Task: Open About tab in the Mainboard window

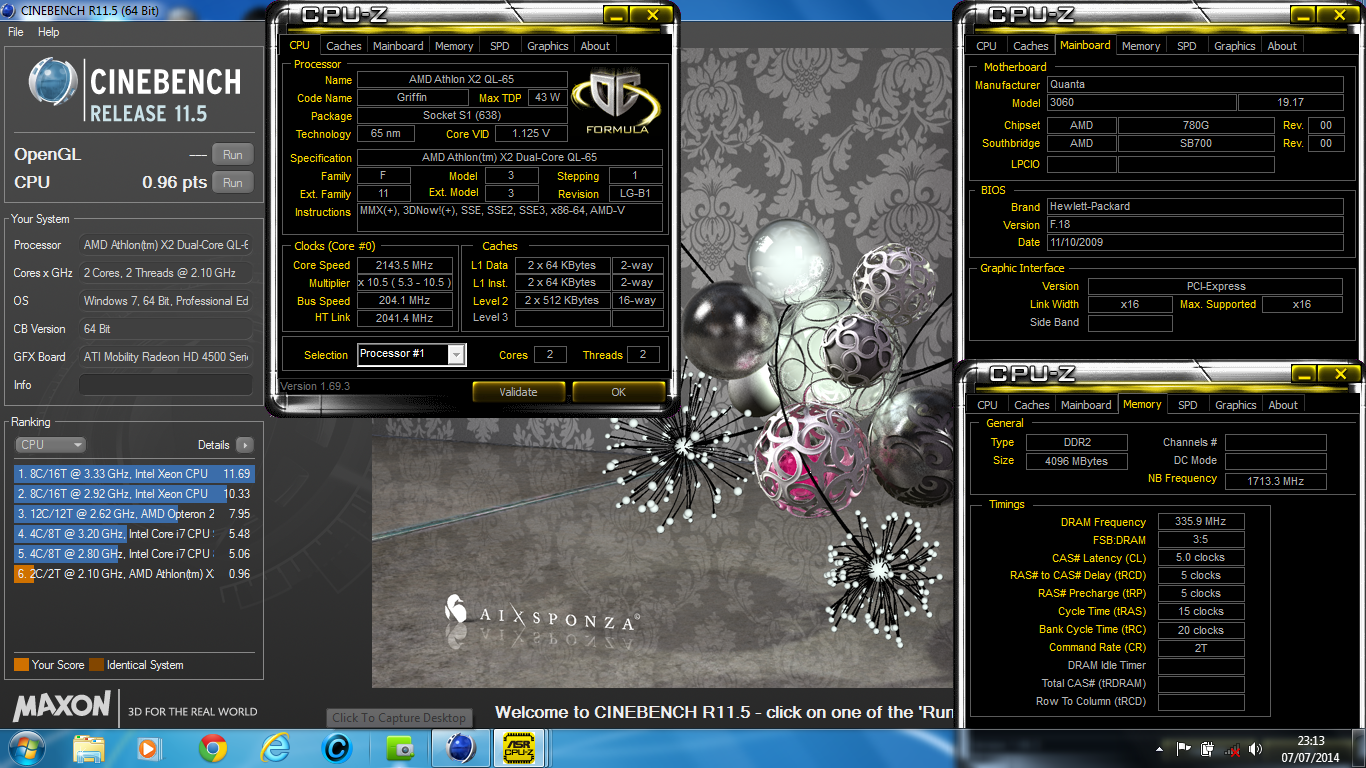Action: click(1282, 46)
